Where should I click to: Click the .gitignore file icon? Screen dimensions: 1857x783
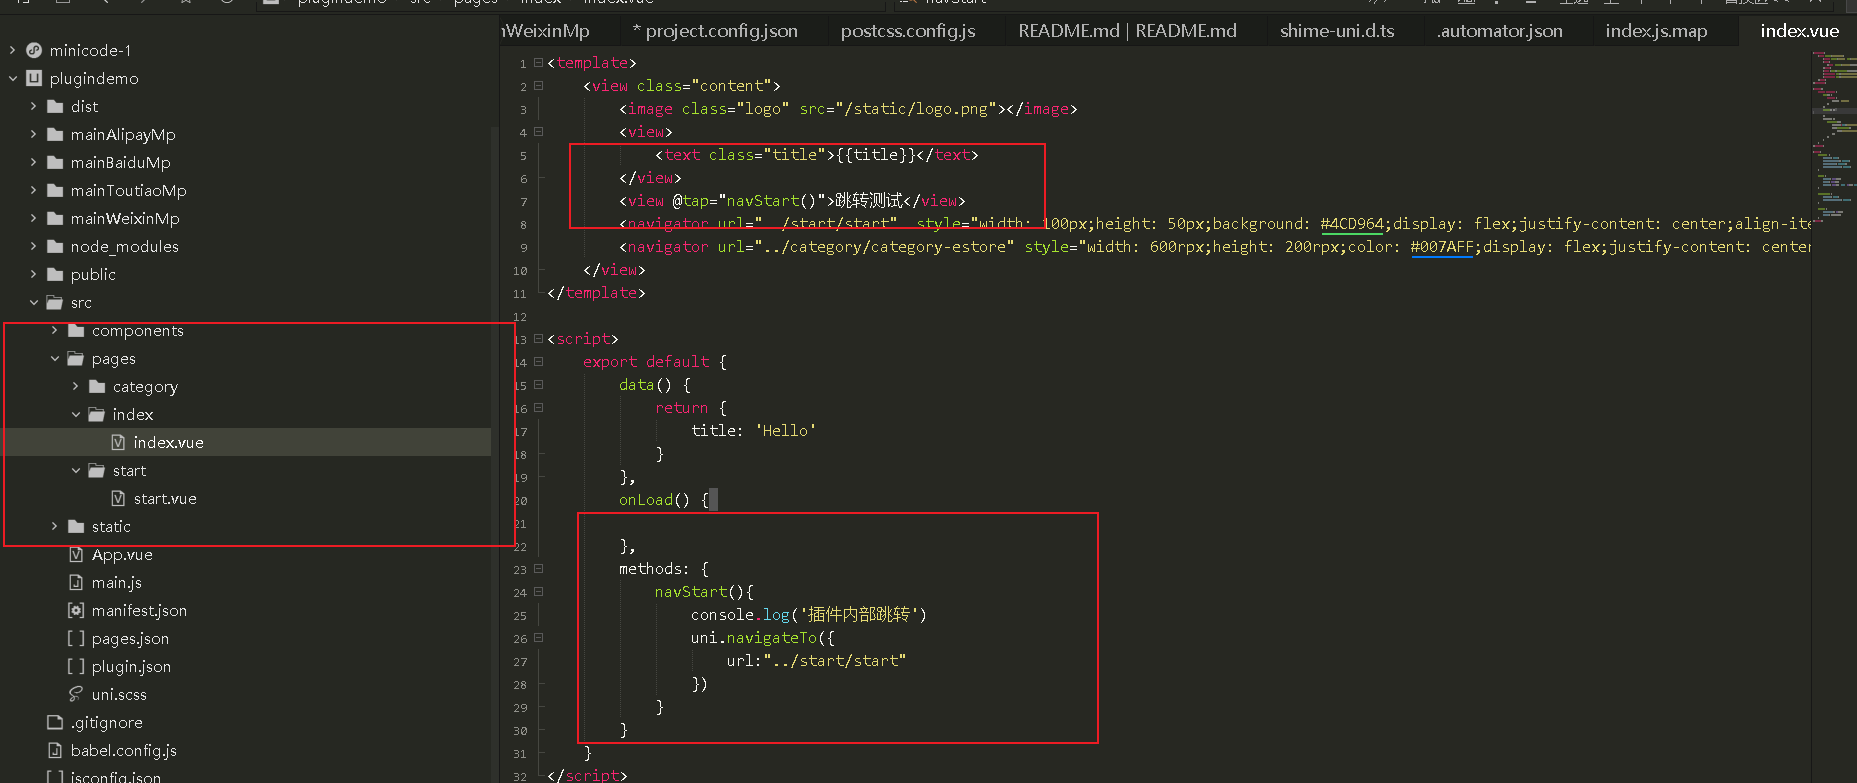coord(55,722)
